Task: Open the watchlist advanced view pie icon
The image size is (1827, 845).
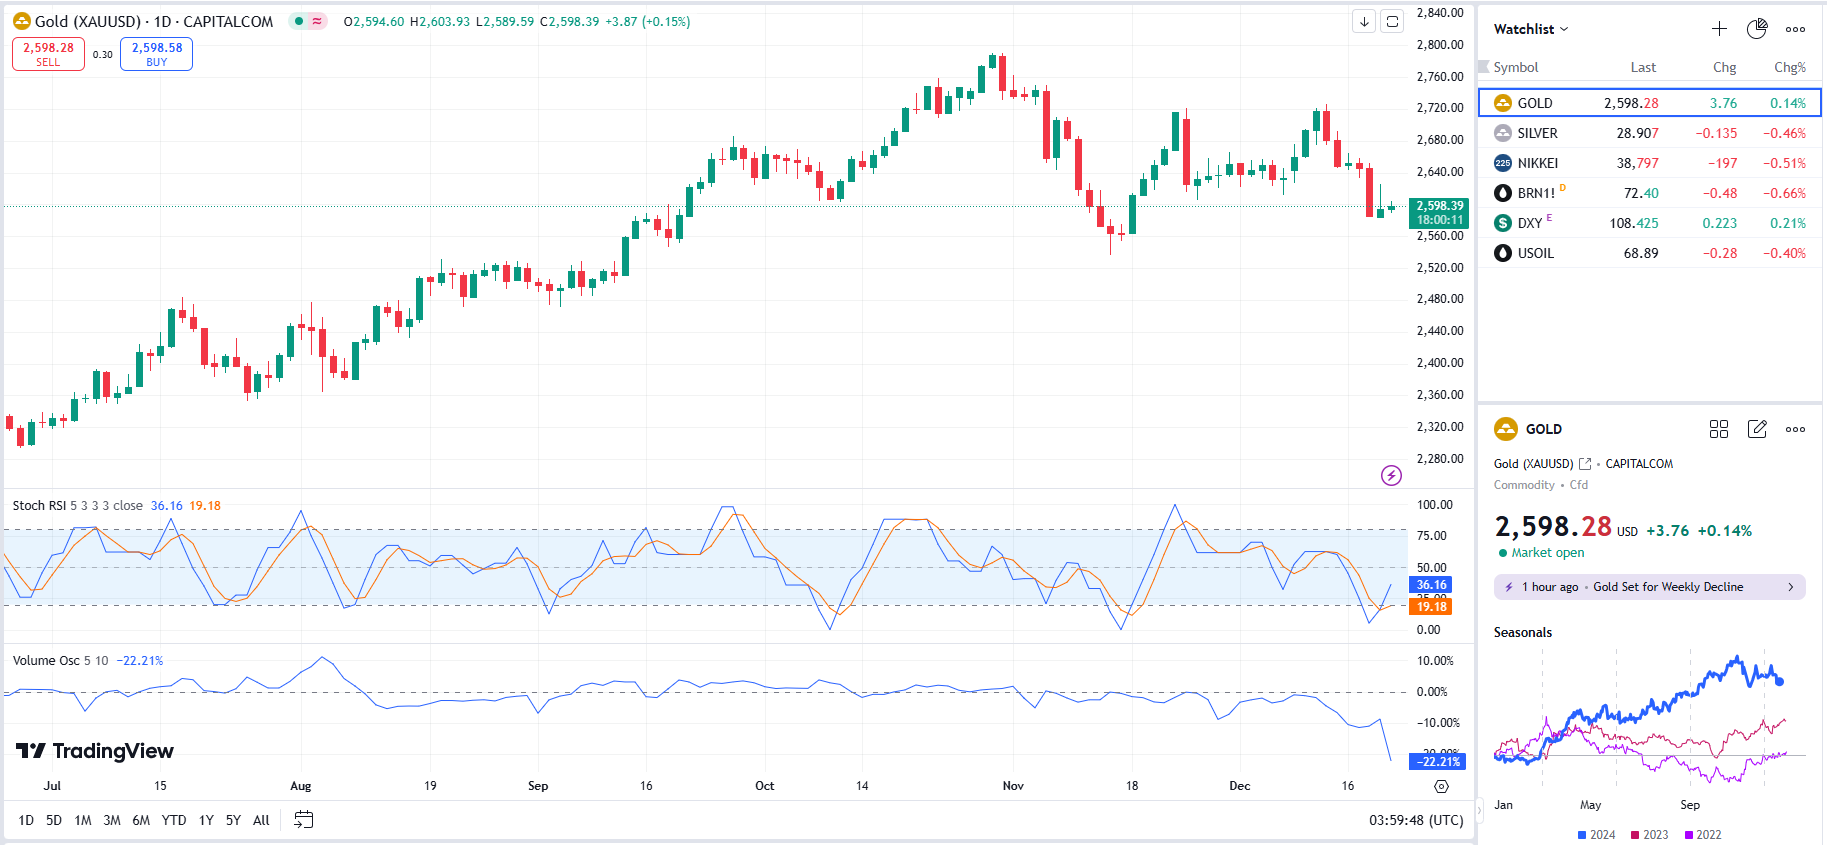Action: [x=1756, y=29]
